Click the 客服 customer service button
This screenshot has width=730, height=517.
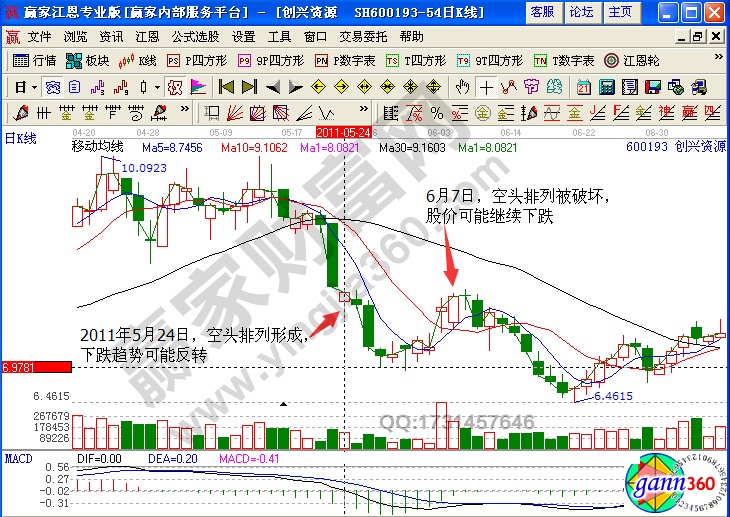click(542, 12)
